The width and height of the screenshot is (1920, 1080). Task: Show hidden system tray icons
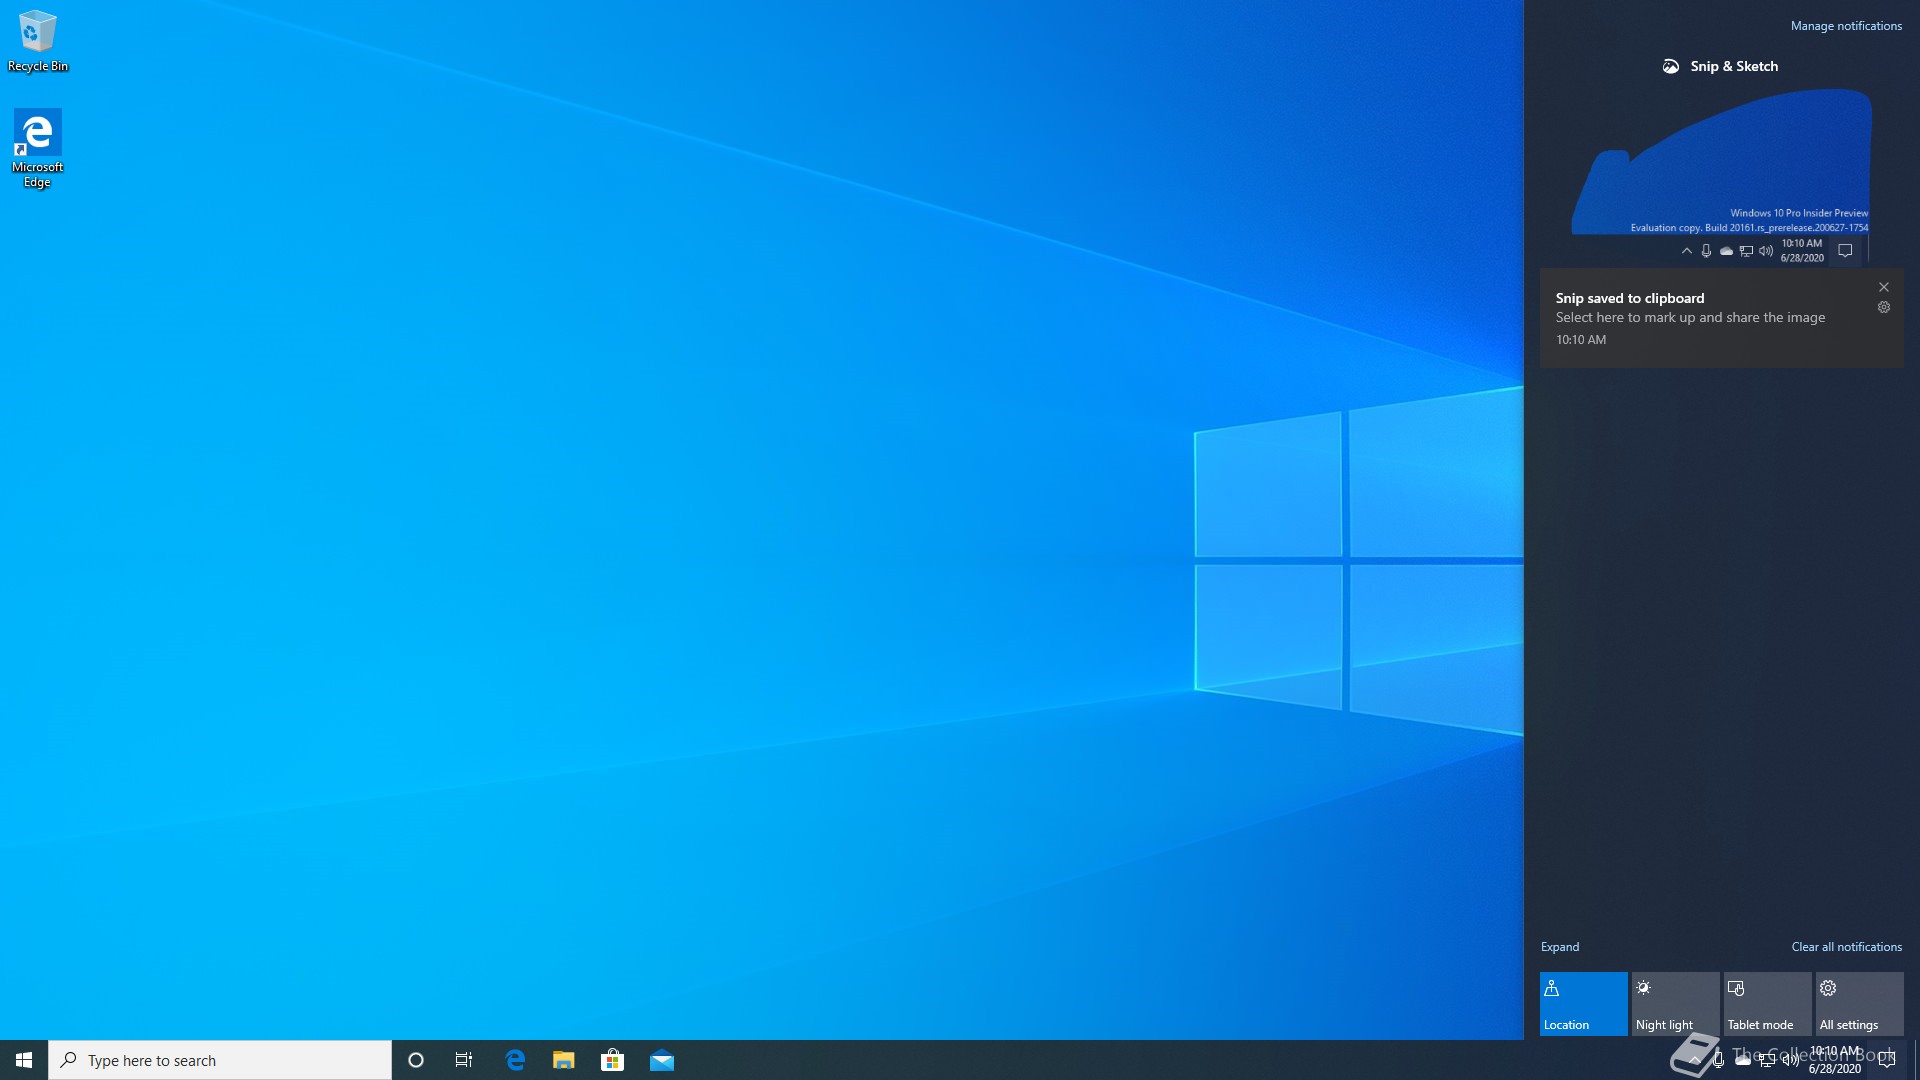[x=1695, y=1060]
